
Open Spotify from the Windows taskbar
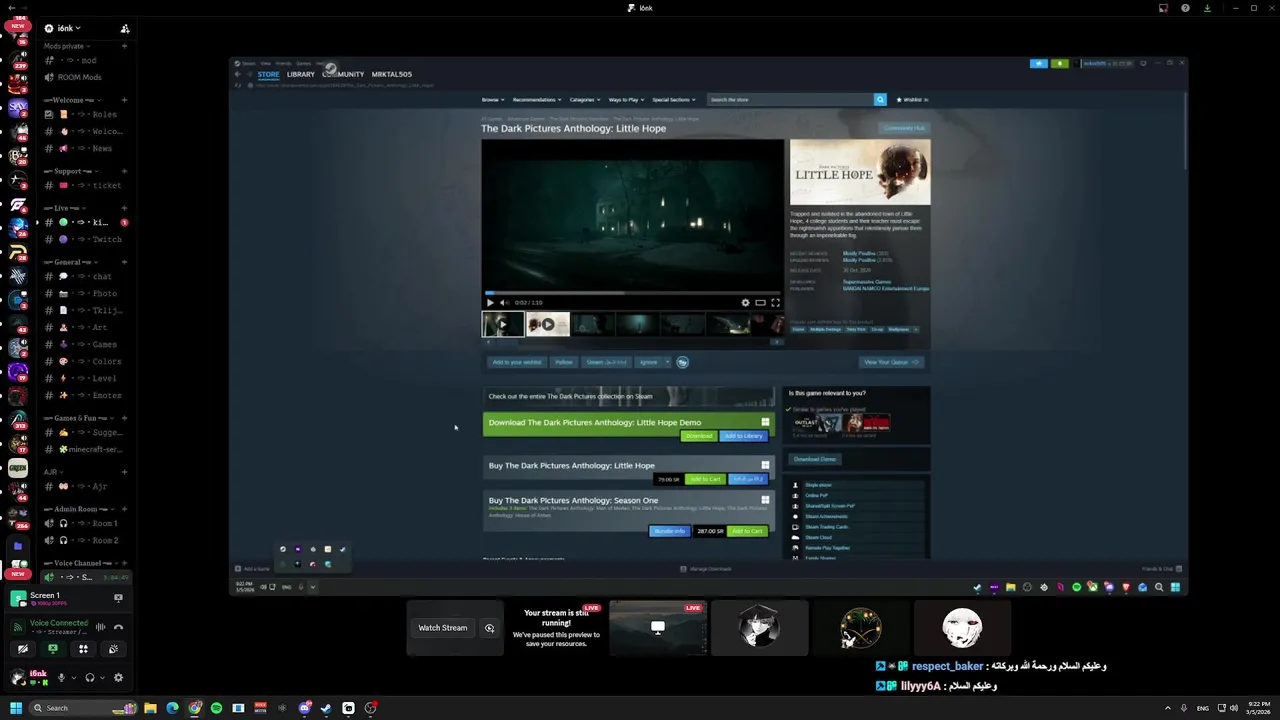(x=216, y=708)
